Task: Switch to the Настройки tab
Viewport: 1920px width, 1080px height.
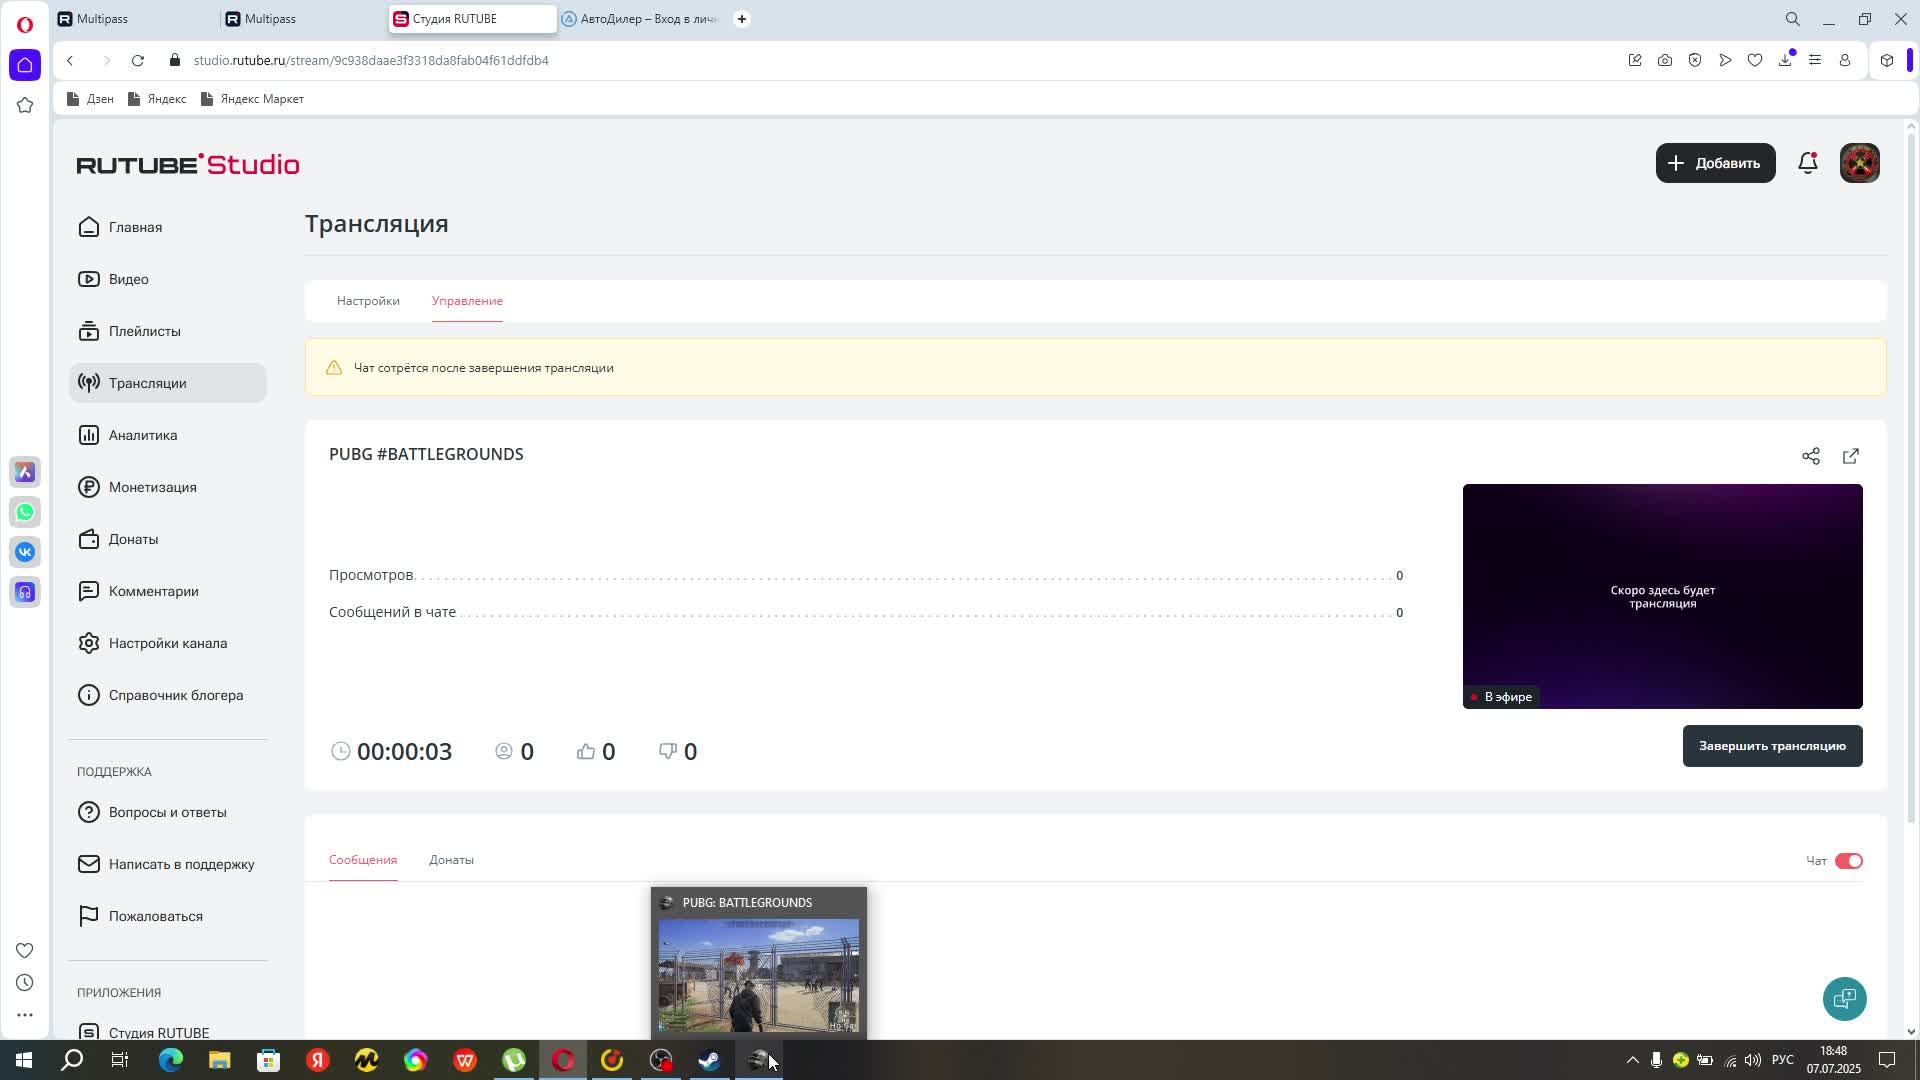Action: pos(368,301)
